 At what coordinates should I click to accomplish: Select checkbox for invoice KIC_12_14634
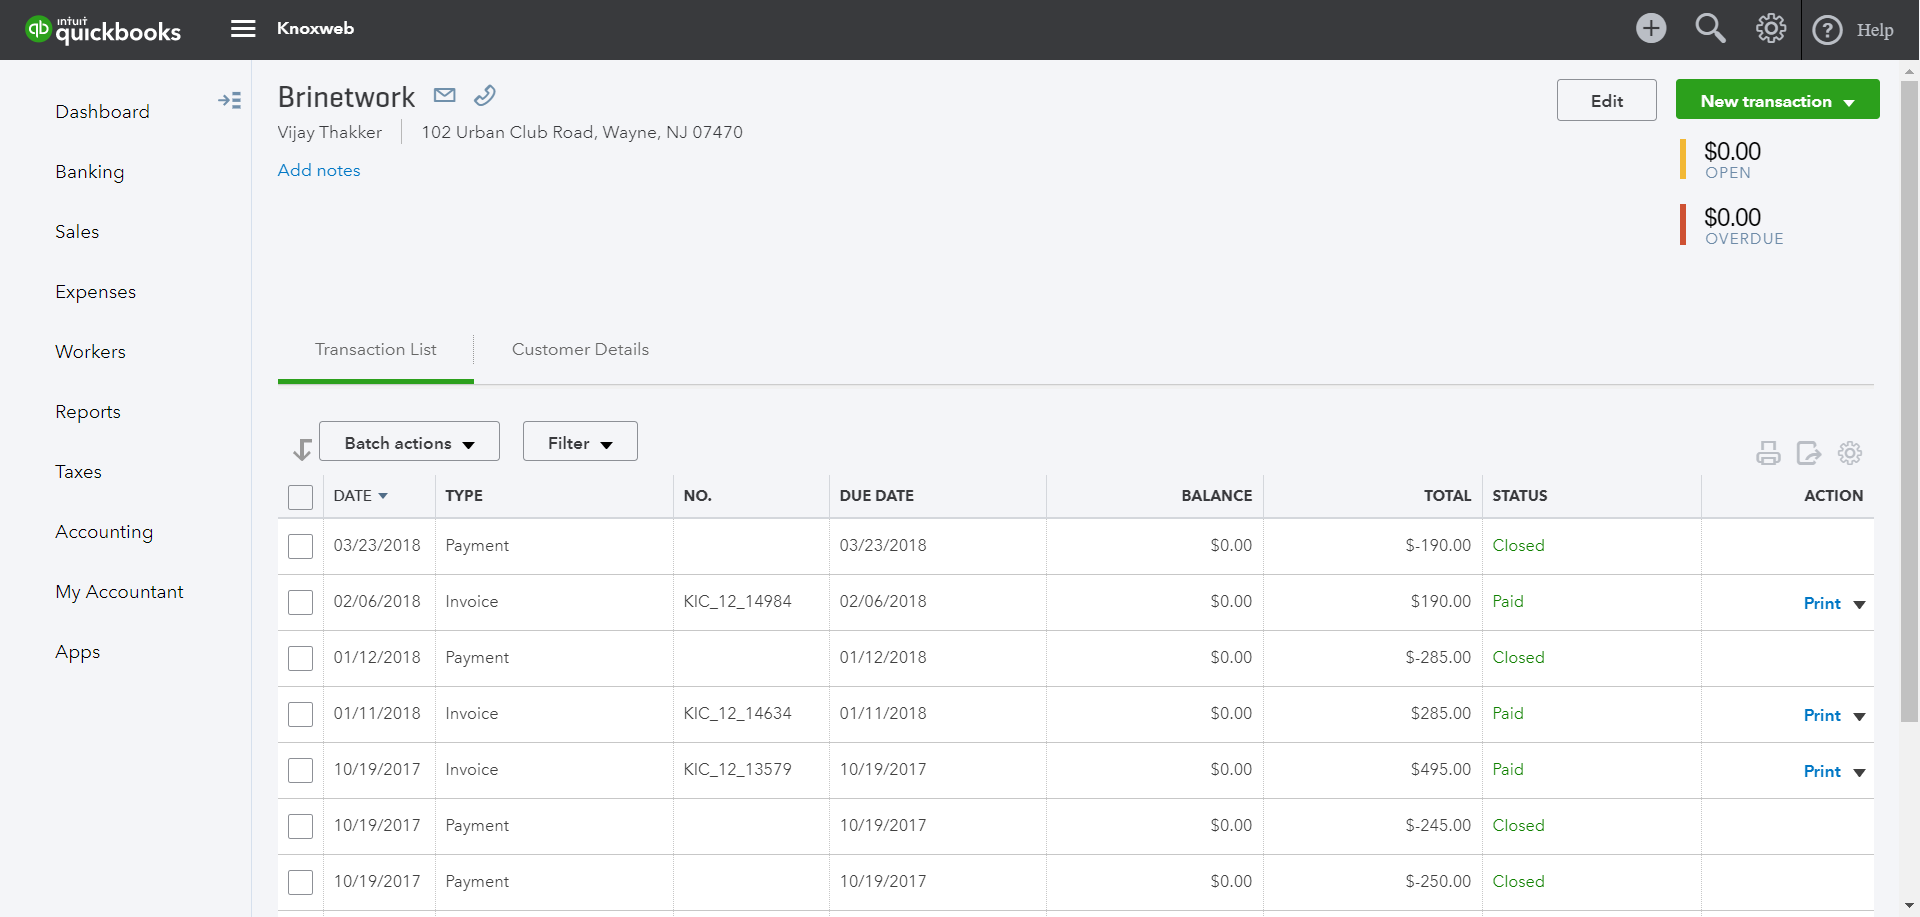pyautogui.click(x=300, y=714)
